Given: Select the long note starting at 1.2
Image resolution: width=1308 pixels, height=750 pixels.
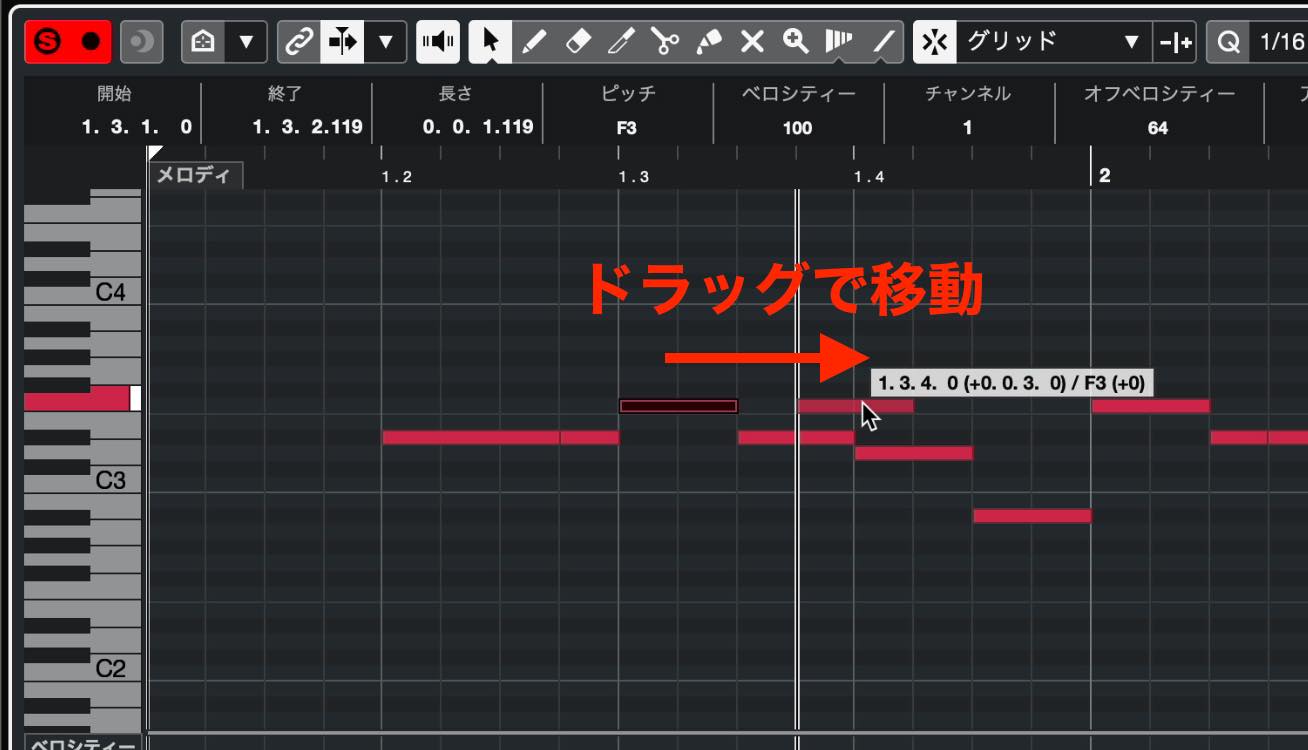Looking at the screenshot, I should [471, 437].
